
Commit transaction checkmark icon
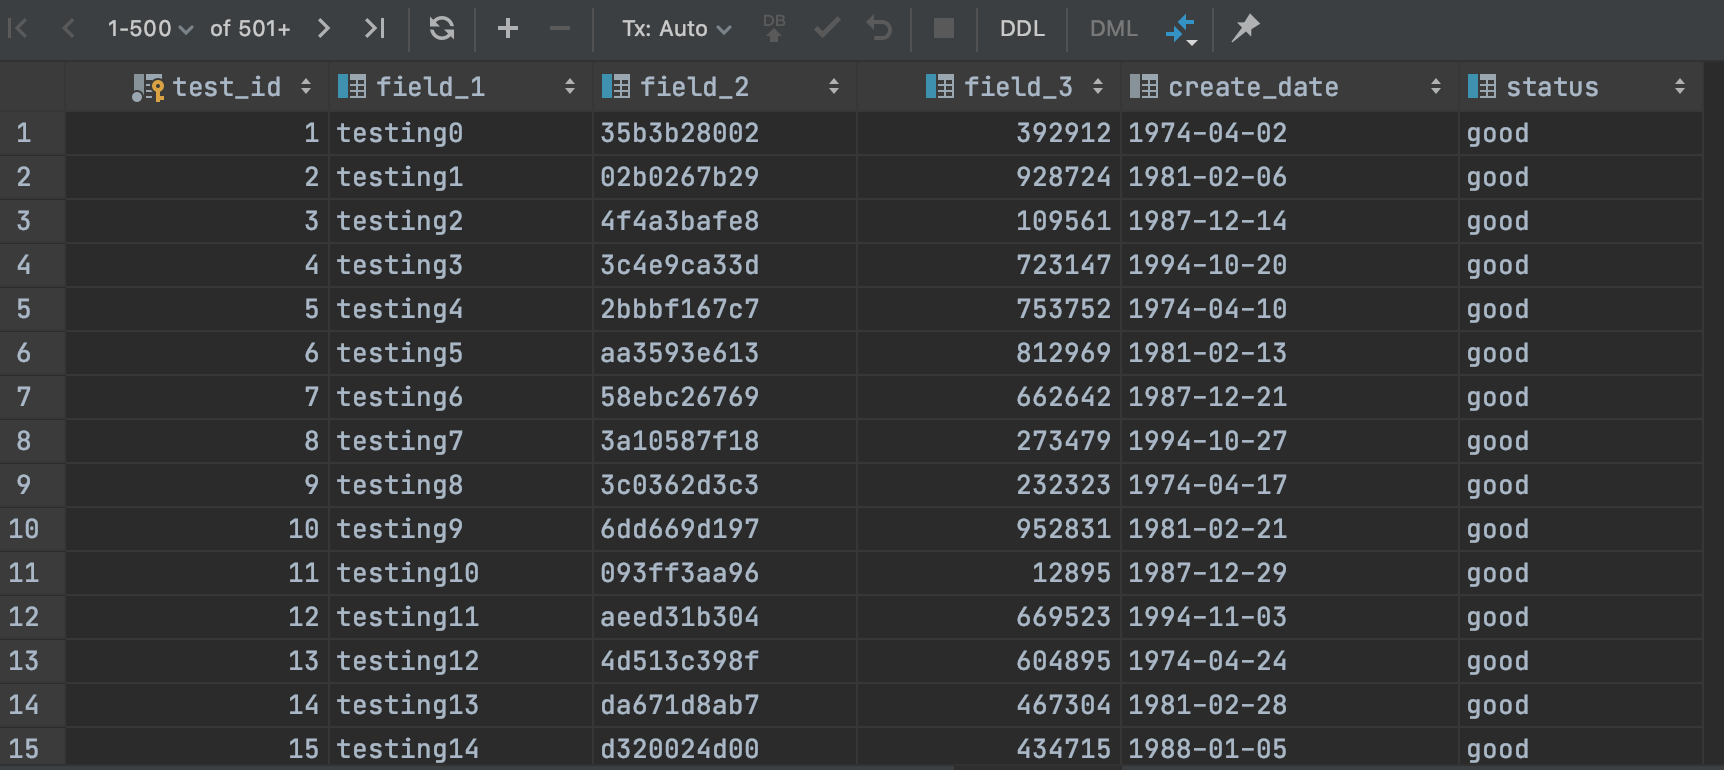tap(827, 28)
